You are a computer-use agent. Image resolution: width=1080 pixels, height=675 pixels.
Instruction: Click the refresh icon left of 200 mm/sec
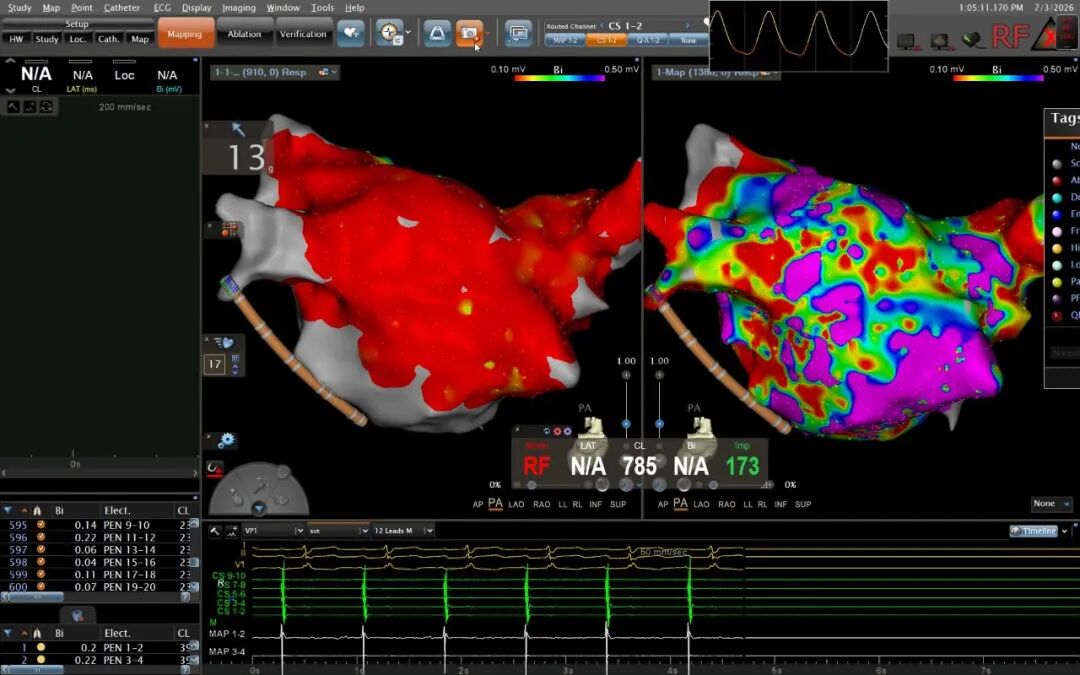46,107
